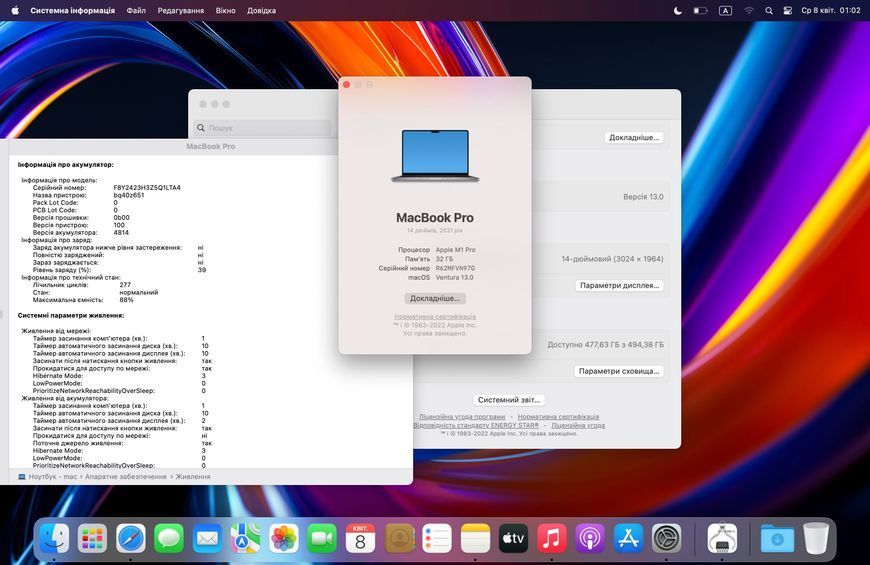This screenshot has height=565, width=870.
Task: Launch Safari from the Dock
Action: click(x=131, y=538)
